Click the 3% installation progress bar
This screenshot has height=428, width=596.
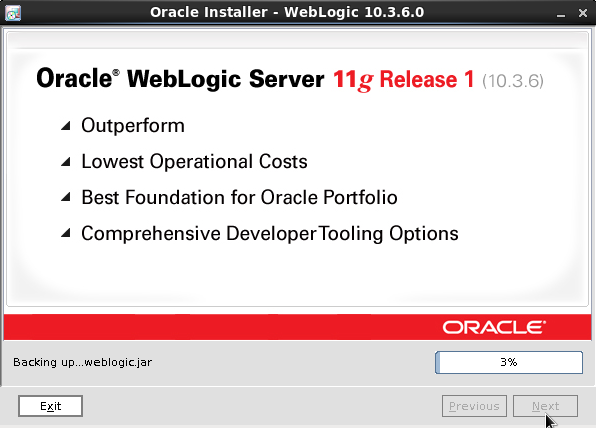[509, 362]
